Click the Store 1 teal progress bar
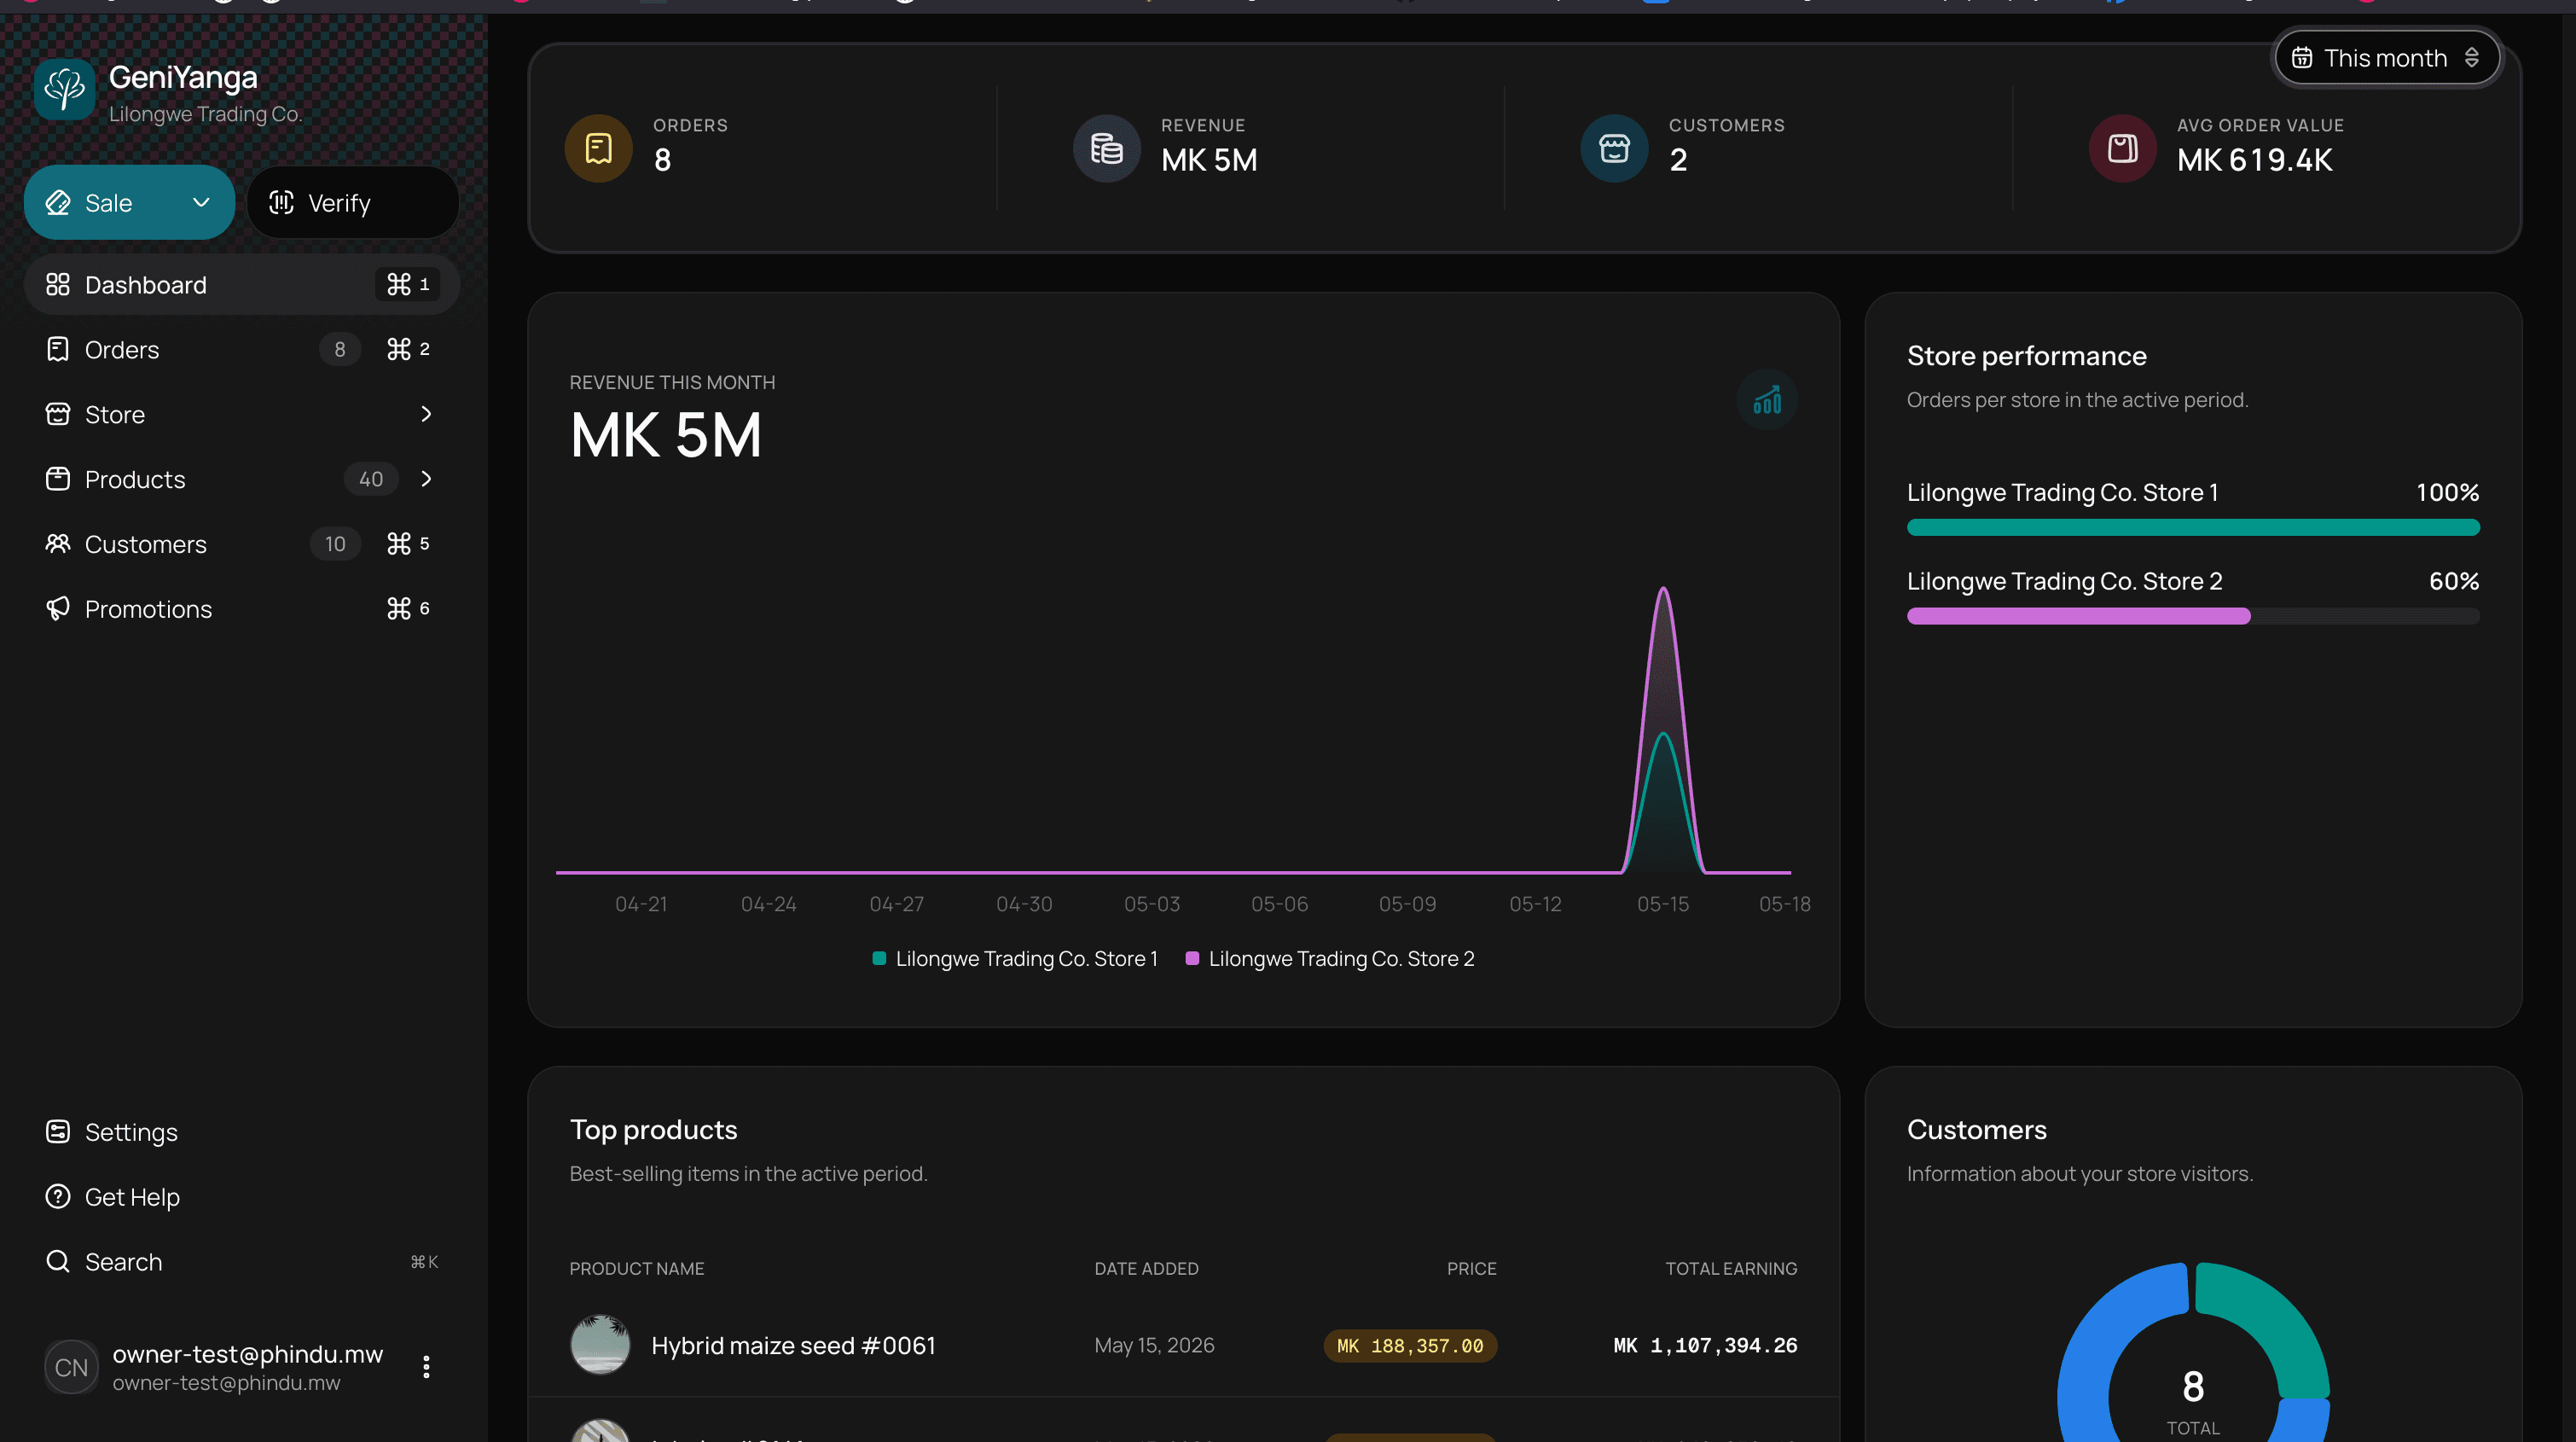This screenshot has width=2576, height=1442. (x=2193, y=528)
